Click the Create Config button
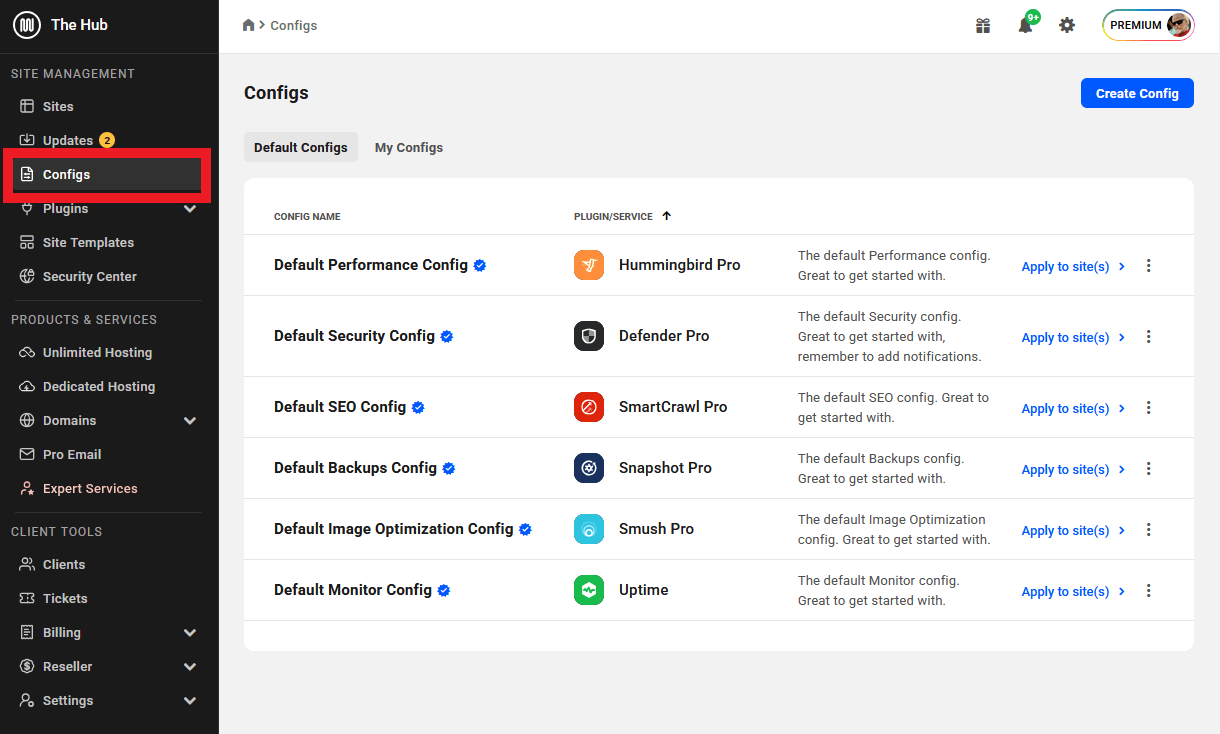1220x734 pixels. click(1137, 93)
